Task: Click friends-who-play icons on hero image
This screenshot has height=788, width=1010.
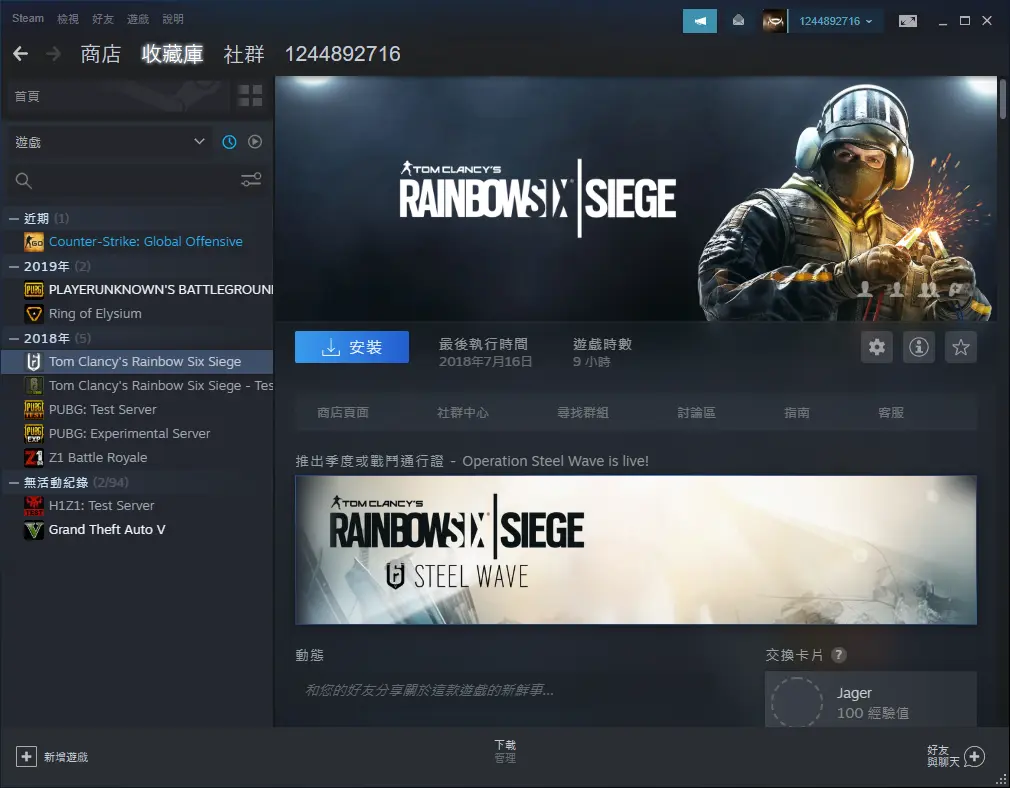Action: click(913, 289)
